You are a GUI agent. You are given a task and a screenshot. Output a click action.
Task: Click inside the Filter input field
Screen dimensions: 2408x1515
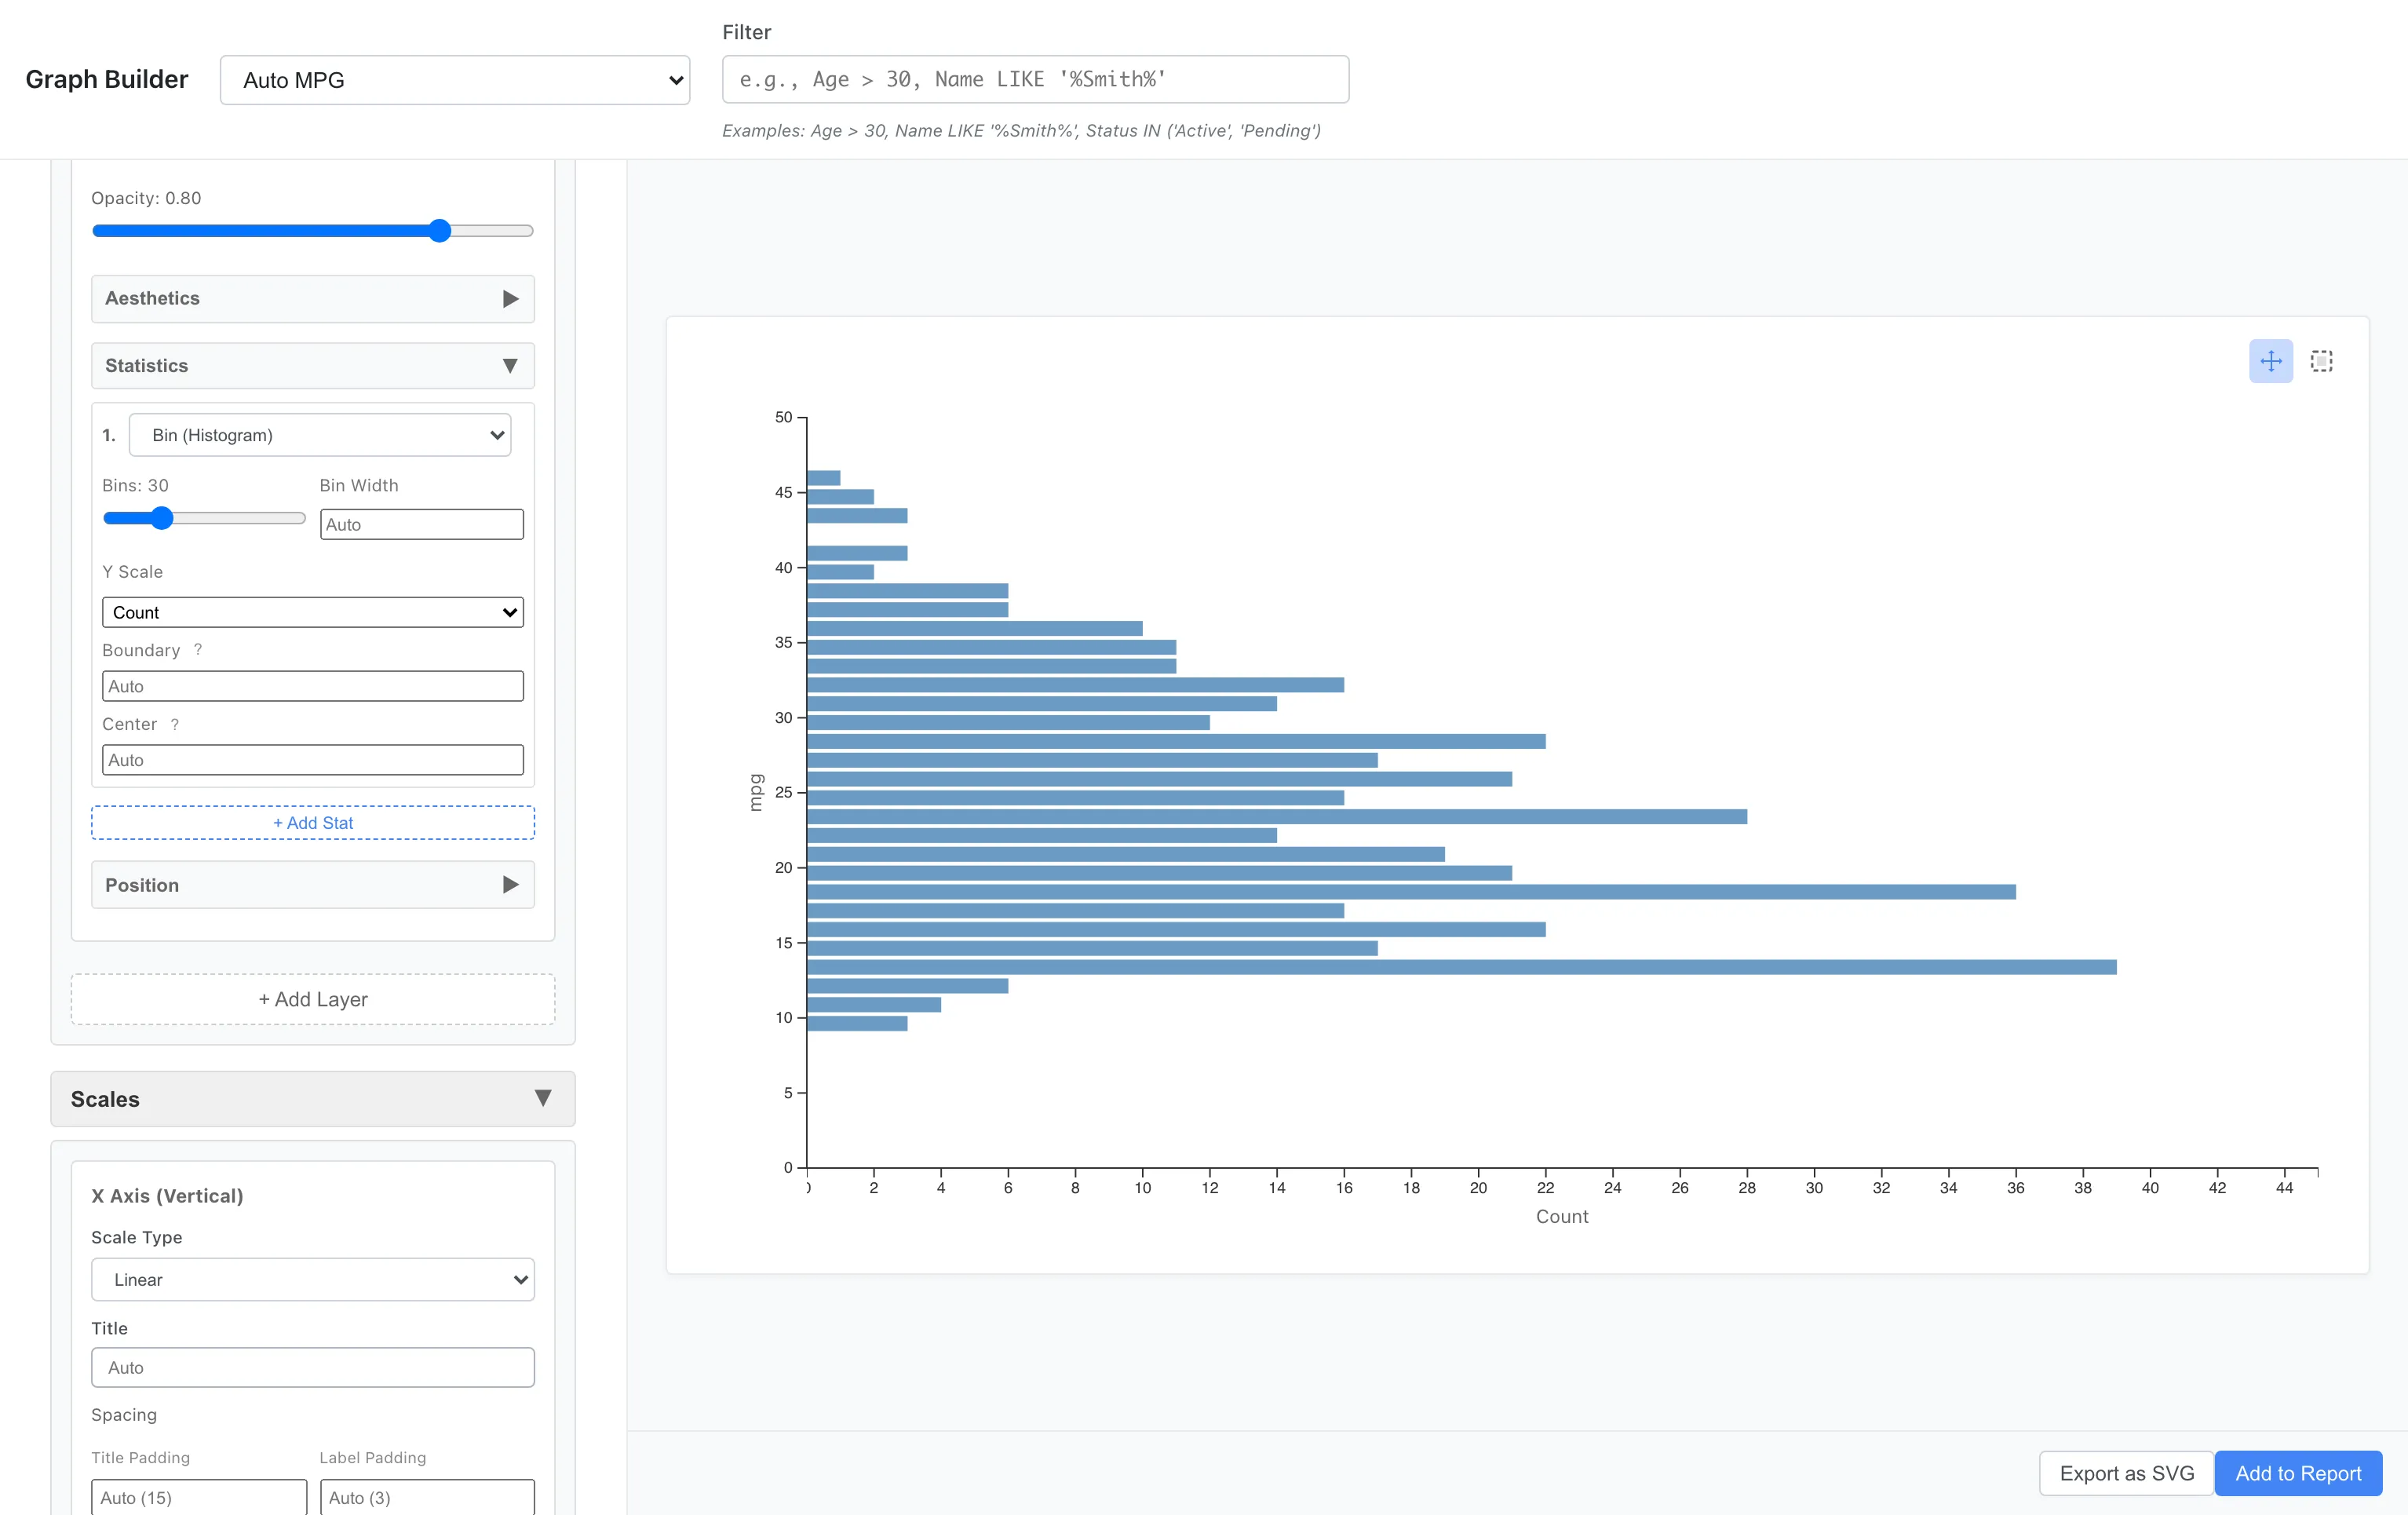1035,79
